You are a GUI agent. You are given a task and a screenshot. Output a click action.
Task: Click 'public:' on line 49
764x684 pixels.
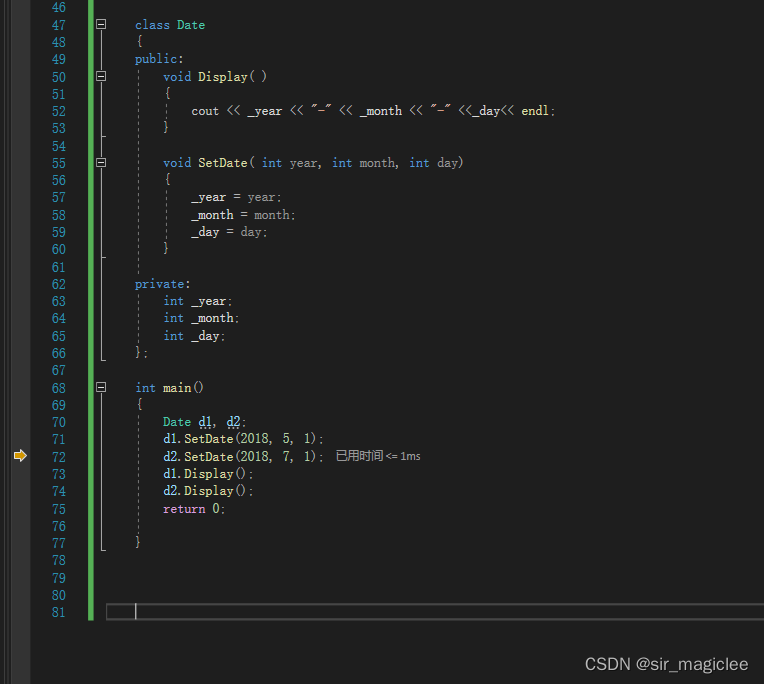(x=159, y=59)
